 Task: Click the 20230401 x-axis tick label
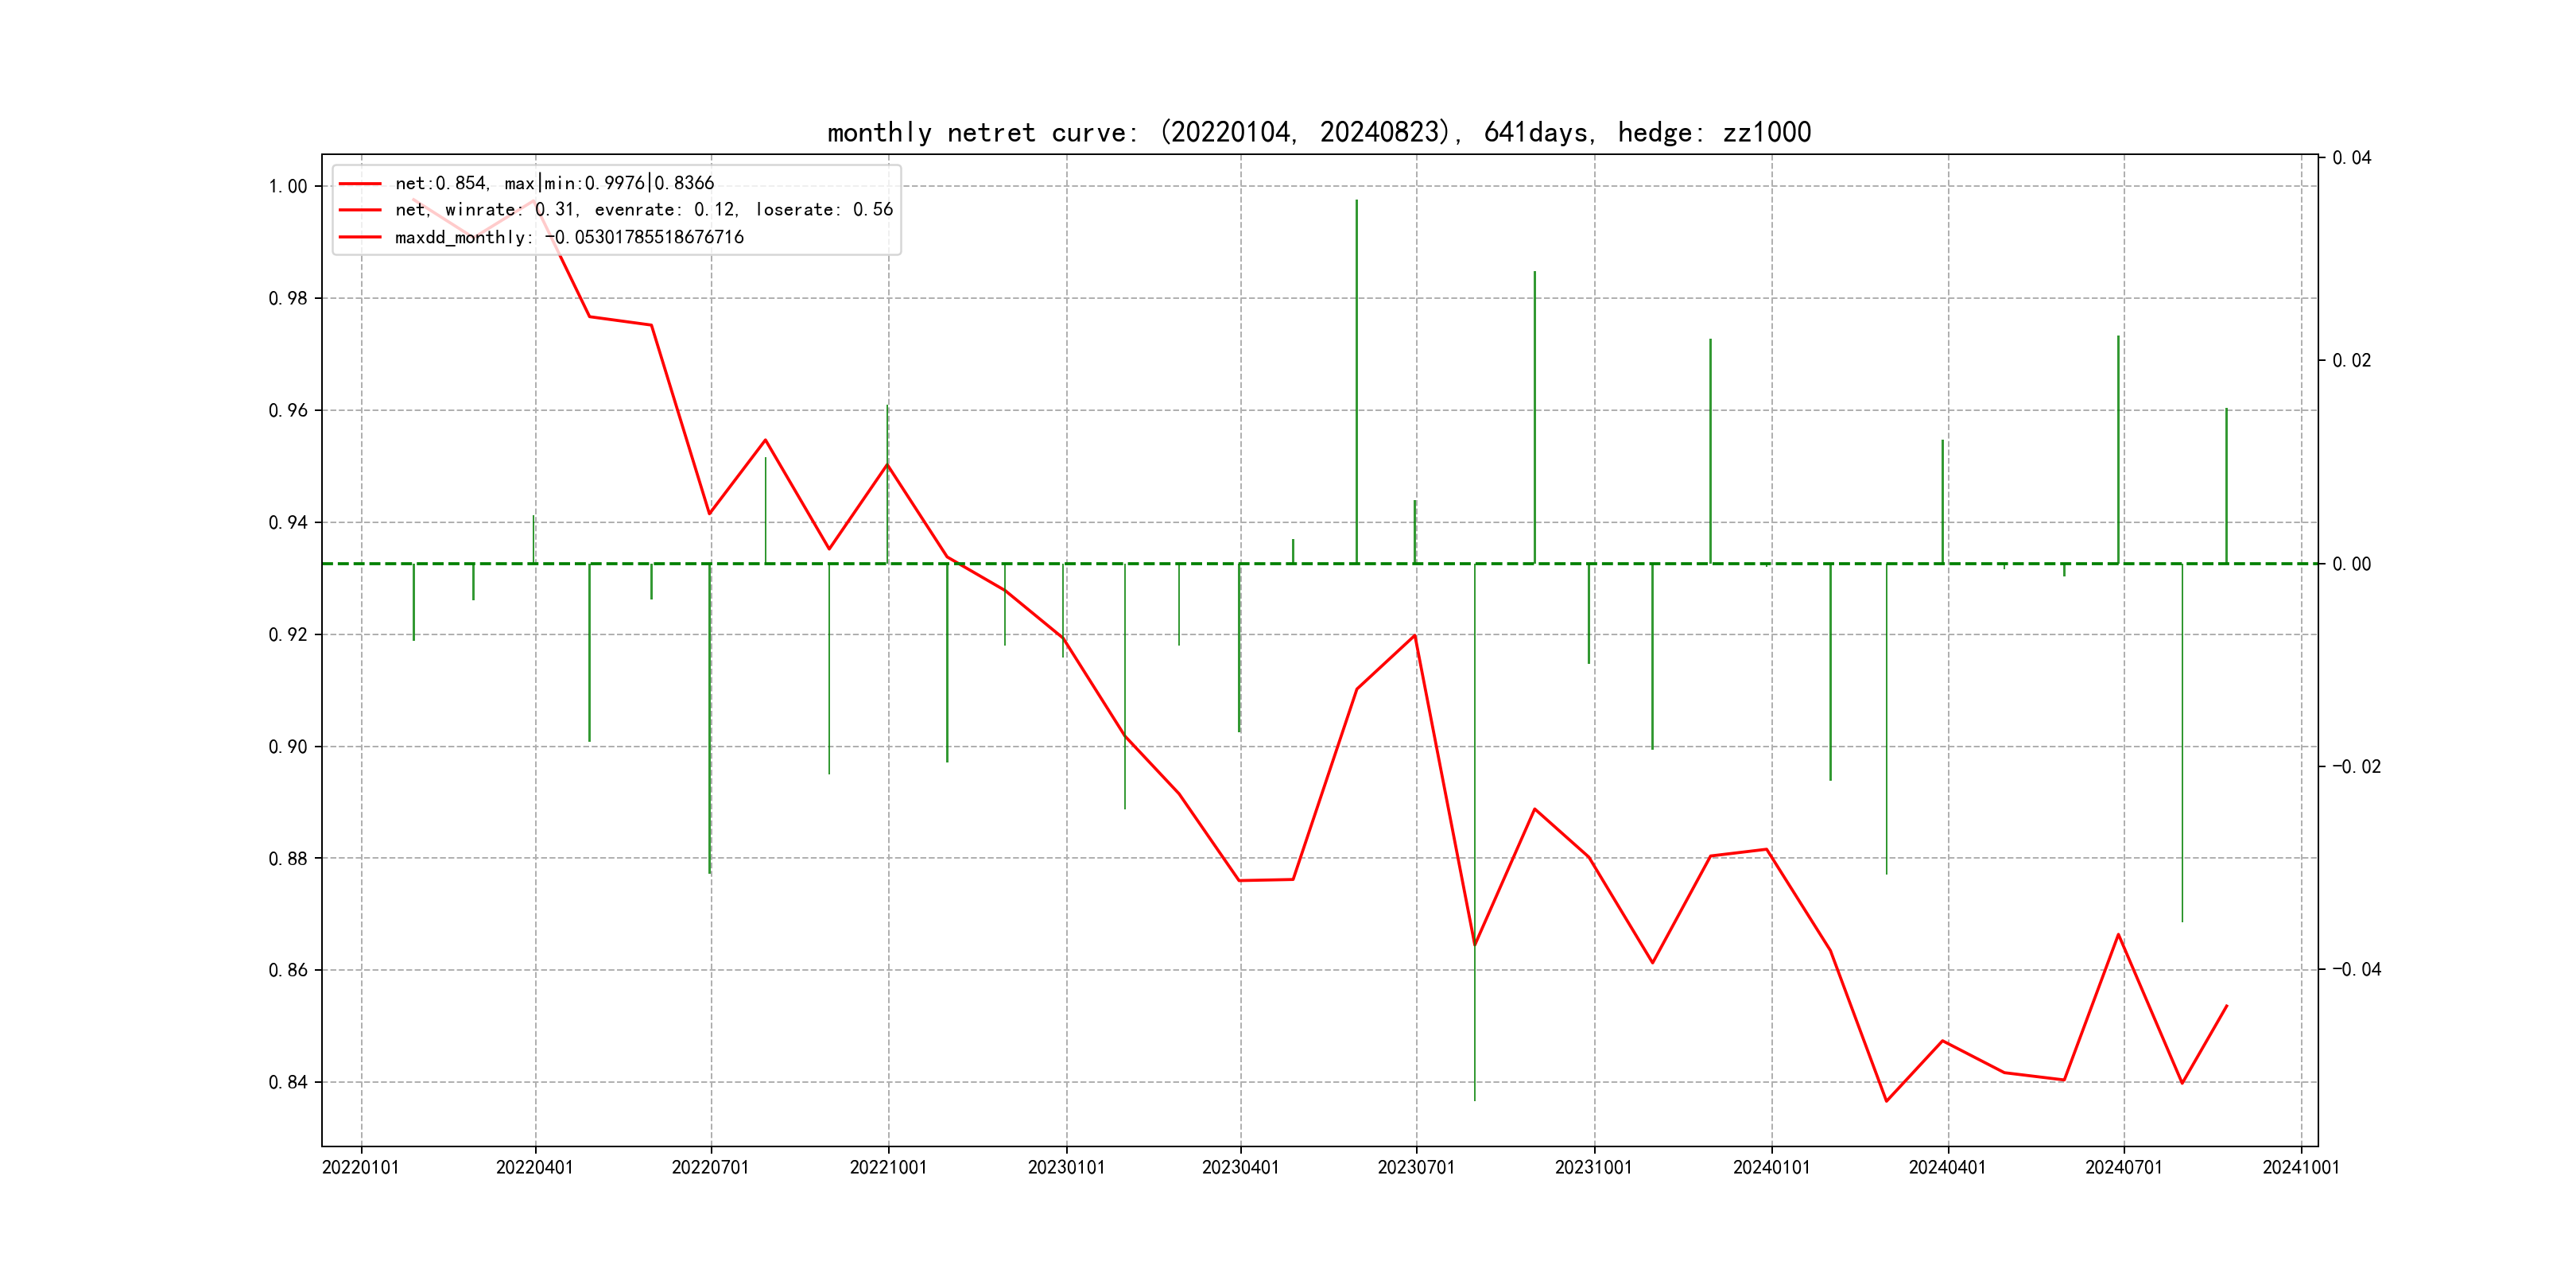(x=1240, y=1167)
